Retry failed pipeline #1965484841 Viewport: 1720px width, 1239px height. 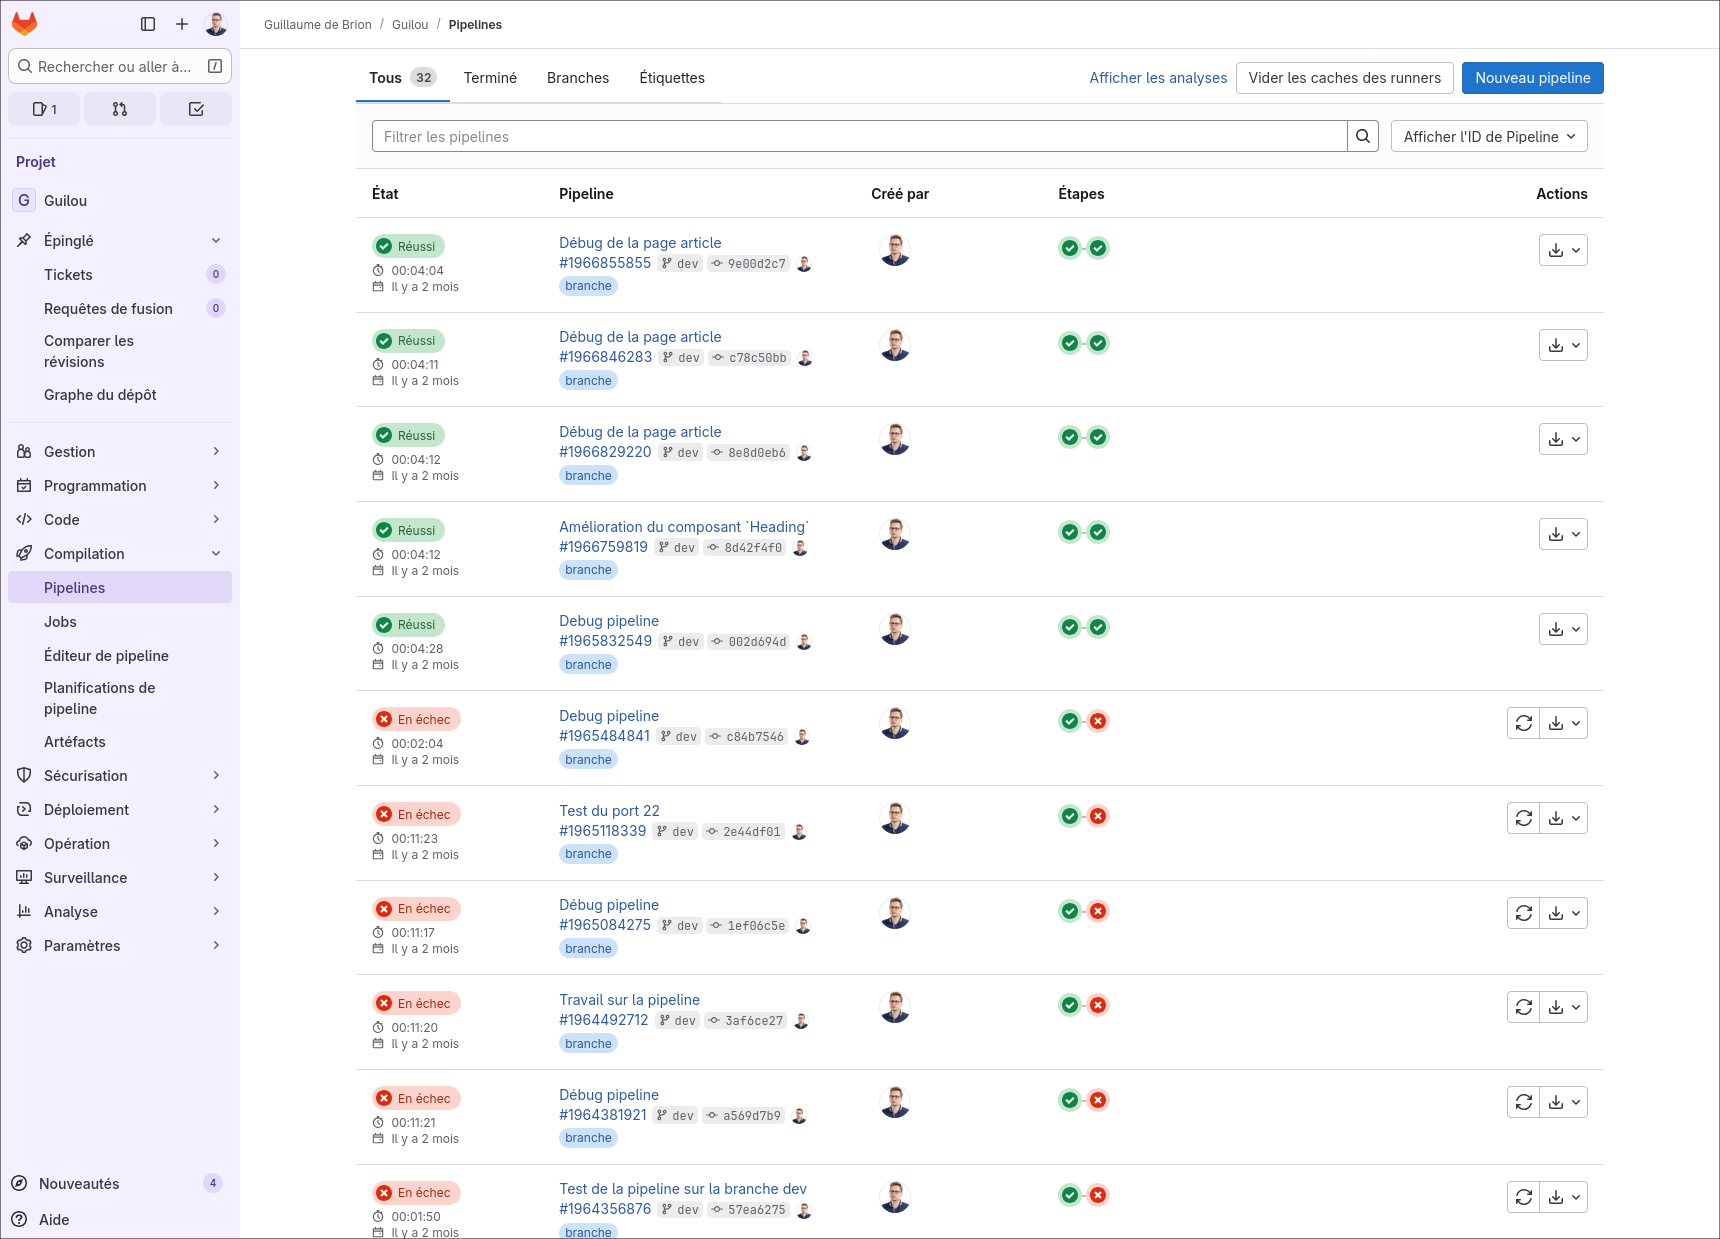pos(1523,723)
